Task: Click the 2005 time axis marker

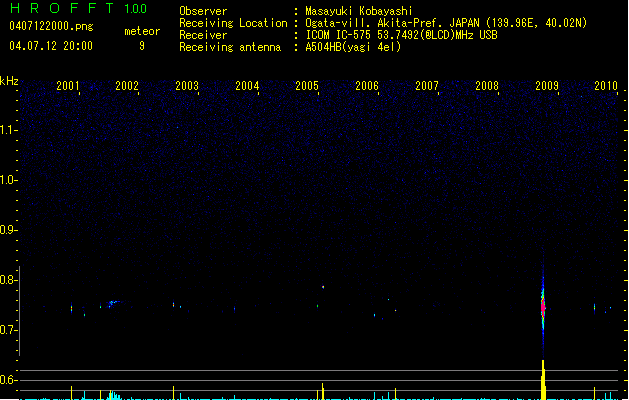Action: click(x=307, y=85)
